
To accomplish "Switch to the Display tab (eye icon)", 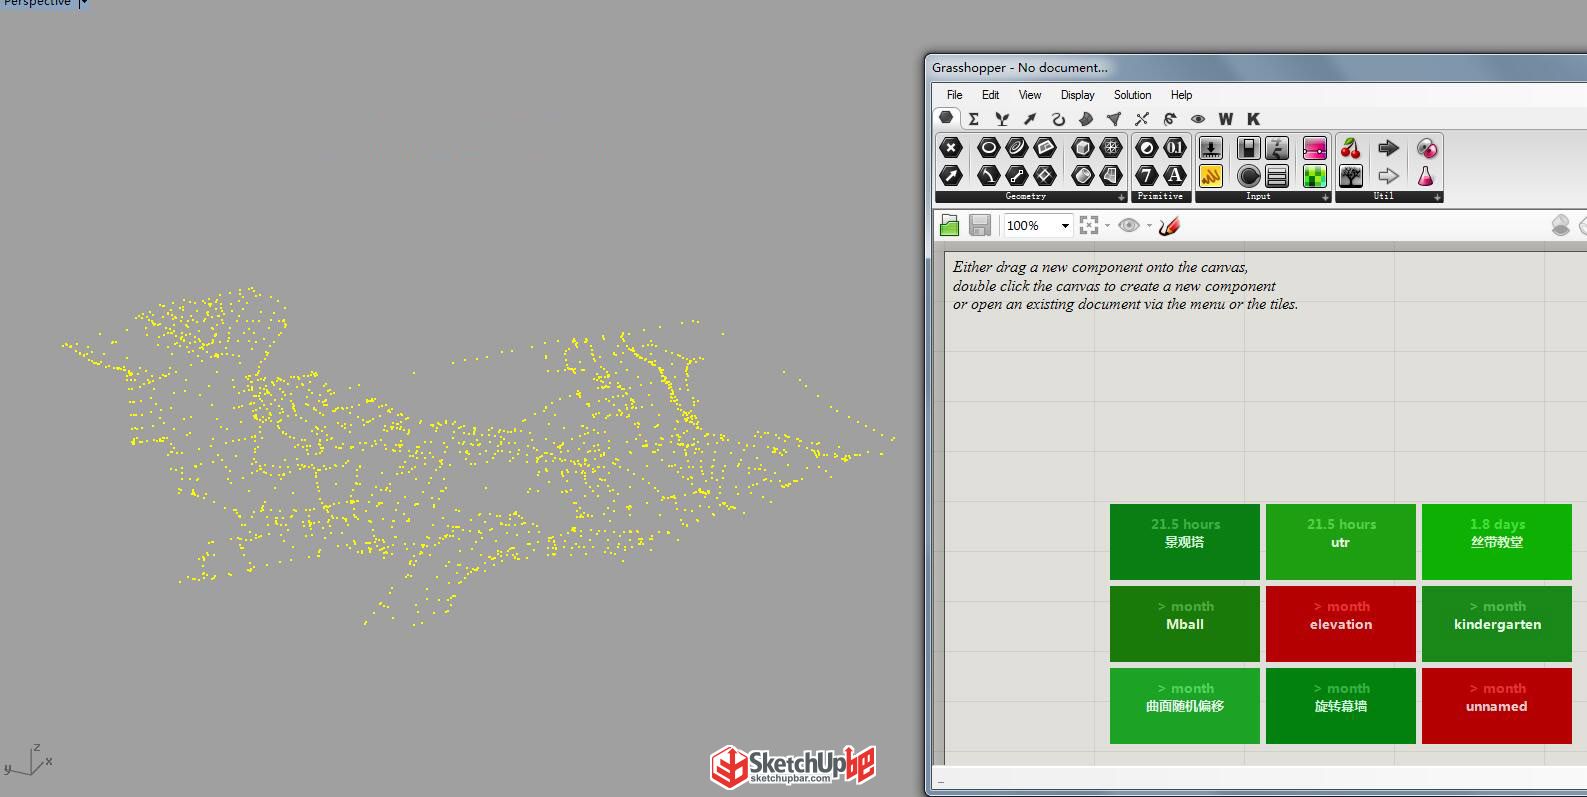I will click(1198, 119).
